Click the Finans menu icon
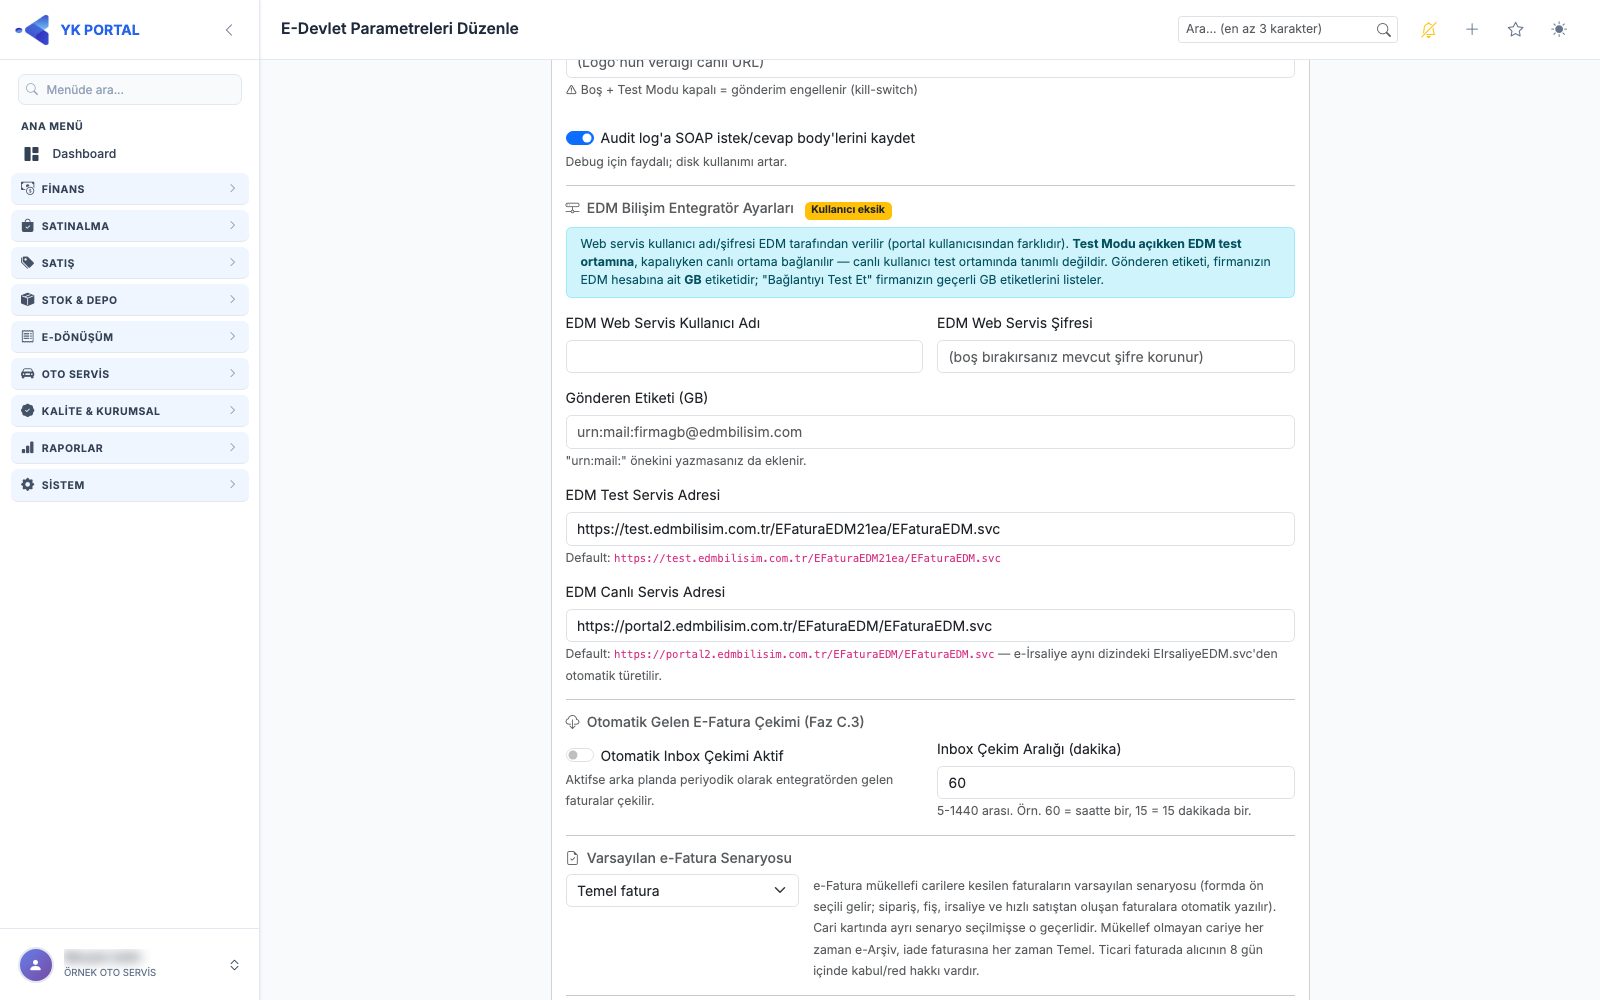Viewport: 1600px width, 1000px height. (x=28, y=188)
